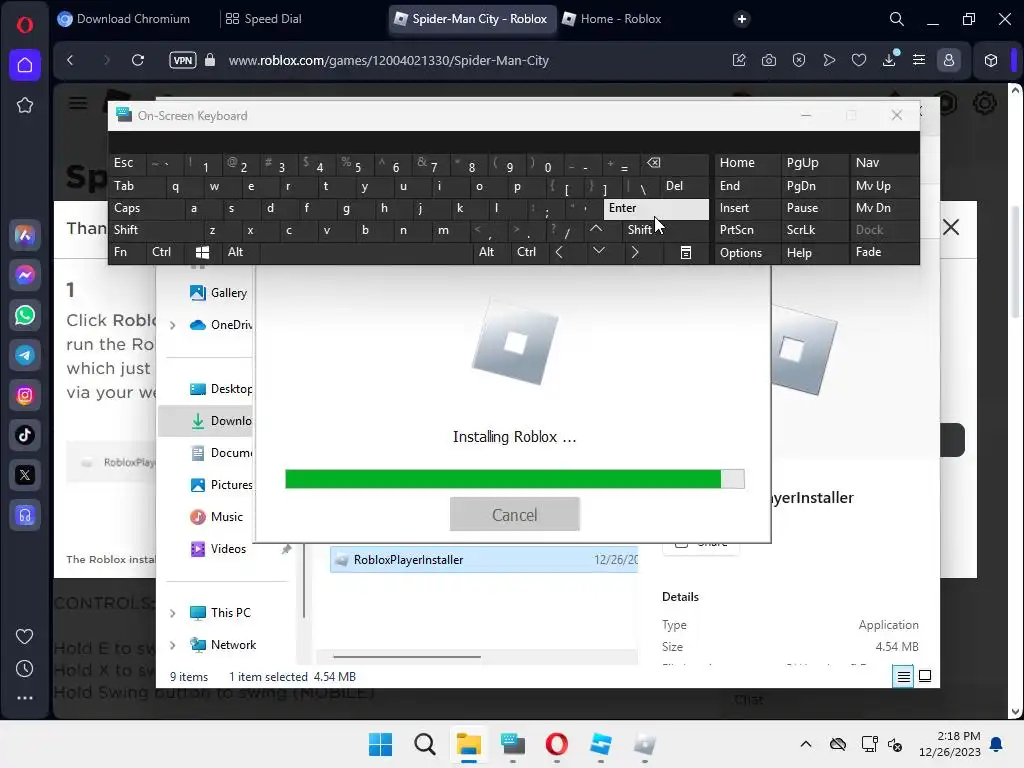This screenshot has width=1024, height=768.
Task: Launch Aria AI from Opera sidebar
Action: pos(25,235)
